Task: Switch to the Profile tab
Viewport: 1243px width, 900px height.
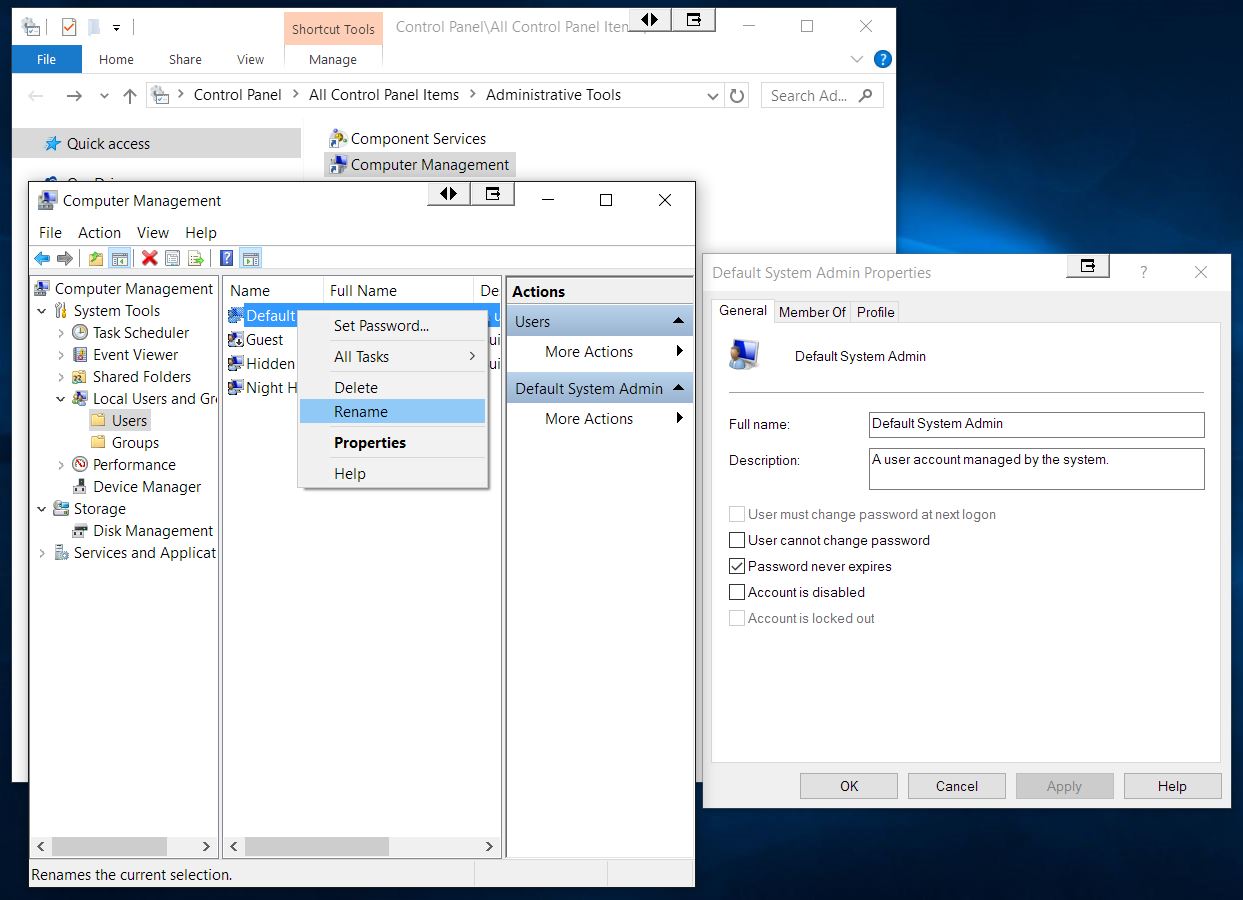Action: tap(875, 312)
